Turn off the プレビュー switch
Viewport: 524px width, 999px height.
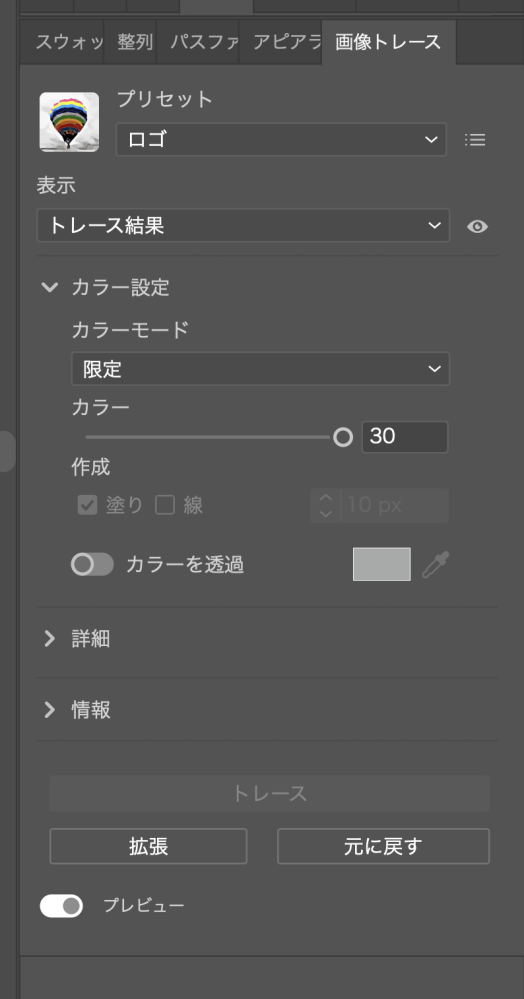tap(61, 905)
